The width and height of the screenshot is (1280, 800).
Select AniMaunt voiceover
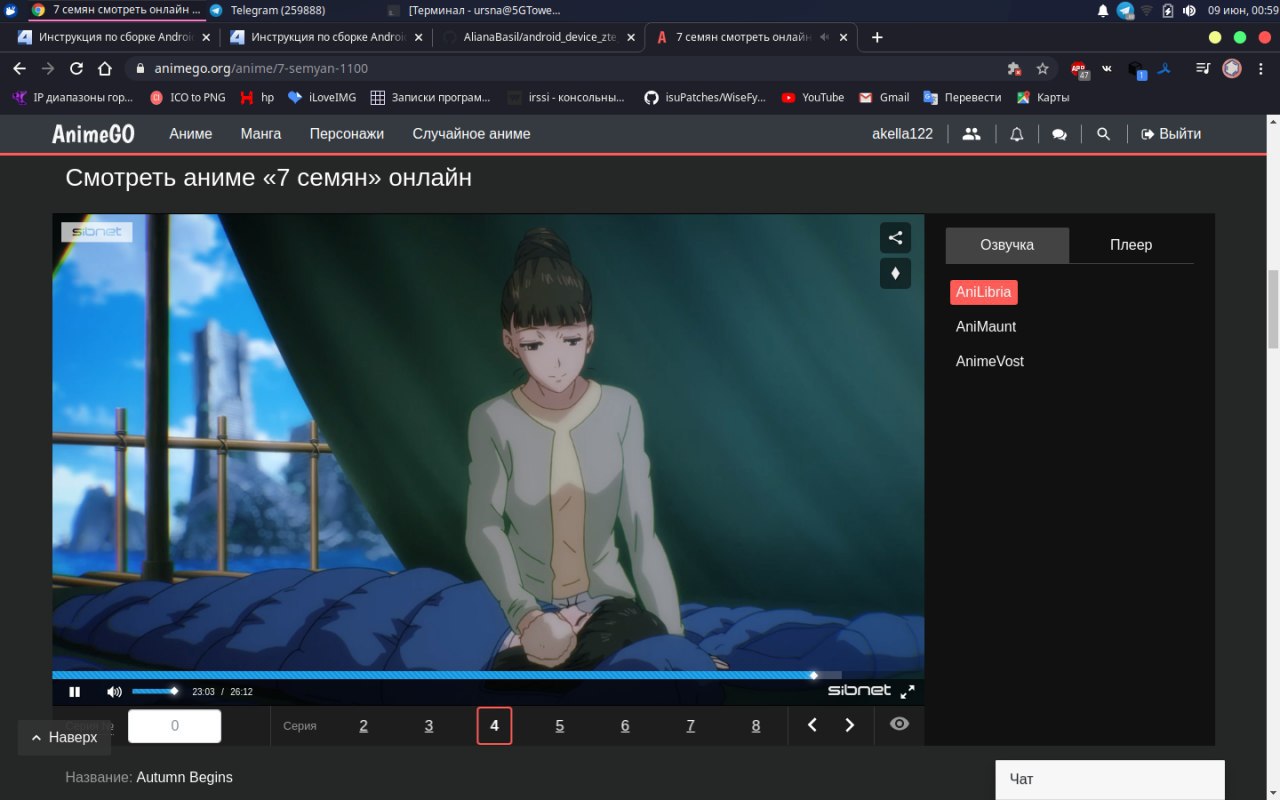pyautogui.click(x=986, y=327)
